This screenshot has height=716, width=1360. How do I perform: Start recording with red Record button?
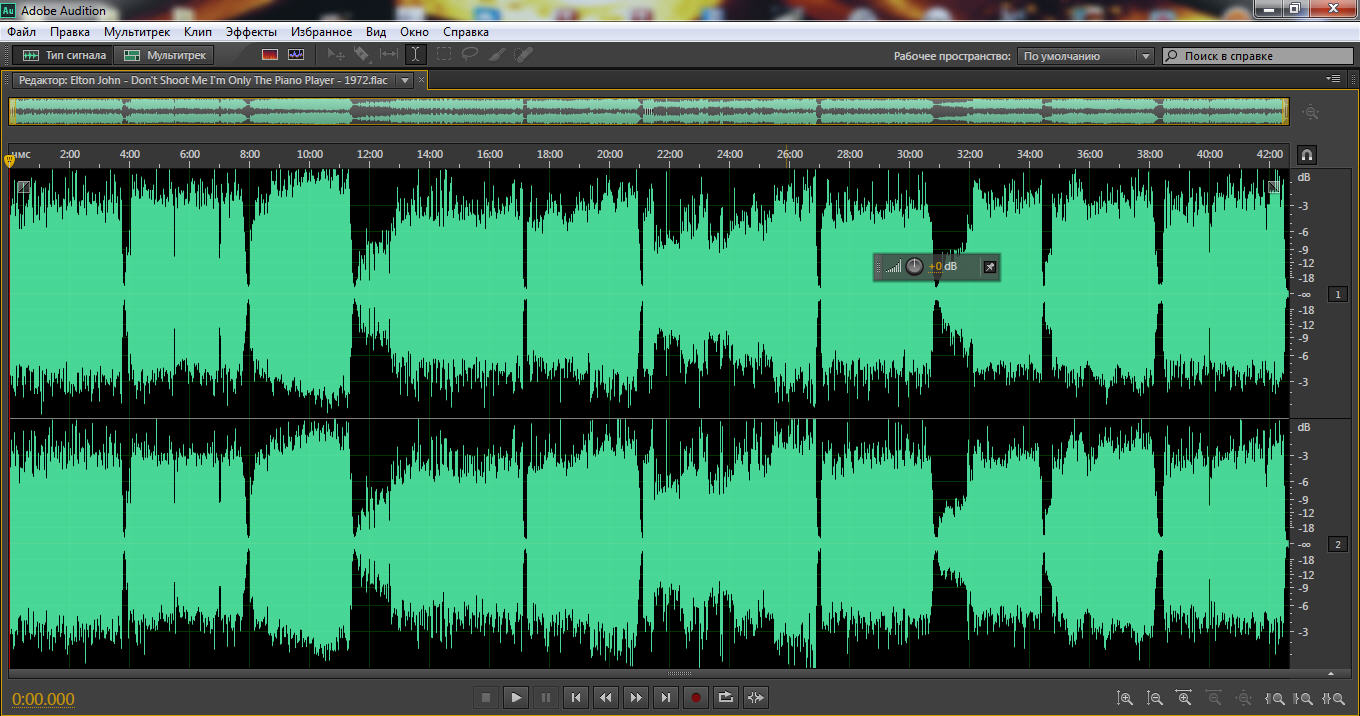point(696,697)
